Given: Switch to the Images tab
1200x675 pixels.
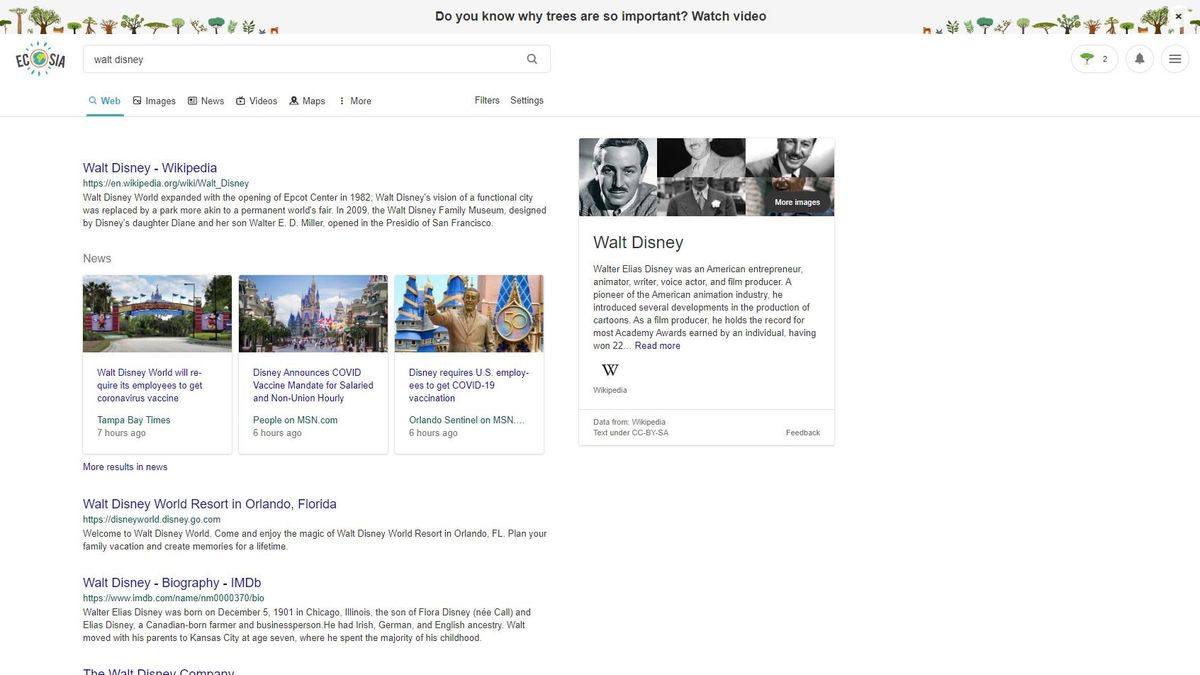Looking at the screenshot, I should point(153,100).
